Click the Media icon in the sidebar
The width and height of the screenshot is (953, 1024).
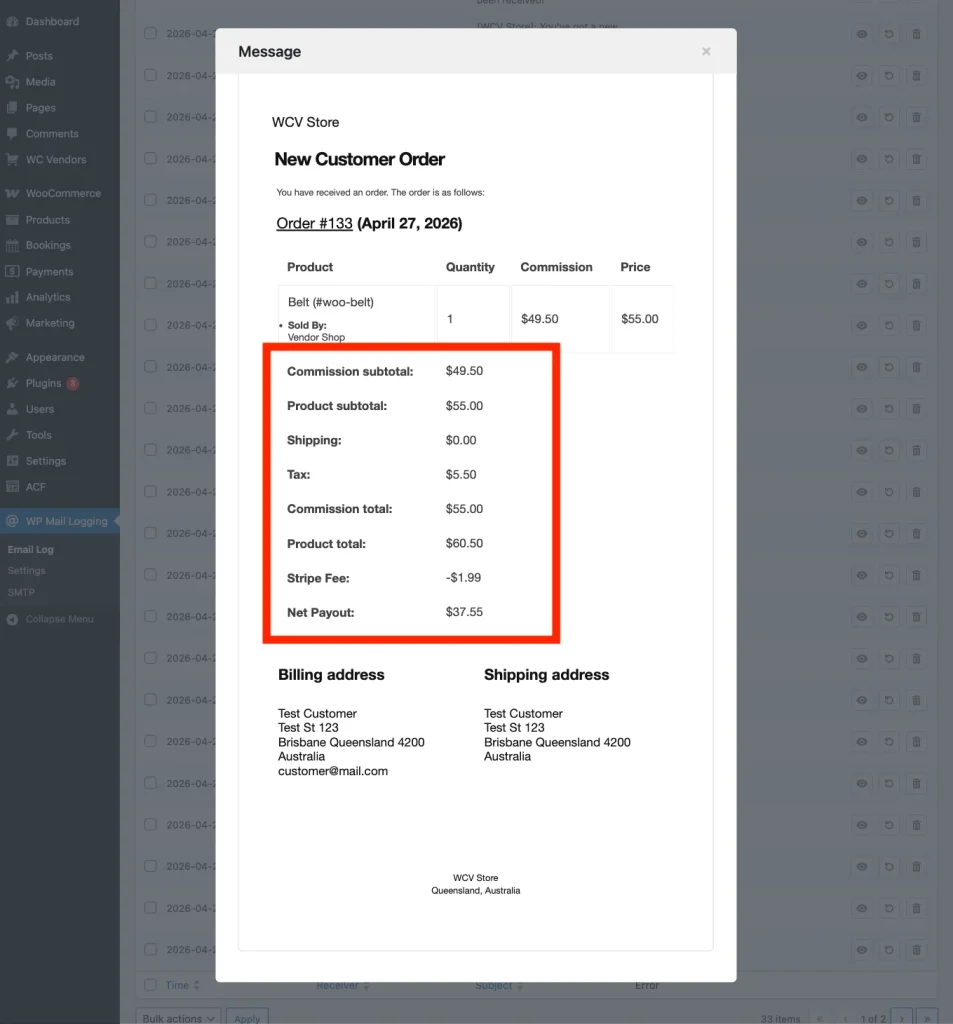pos(12,82)
